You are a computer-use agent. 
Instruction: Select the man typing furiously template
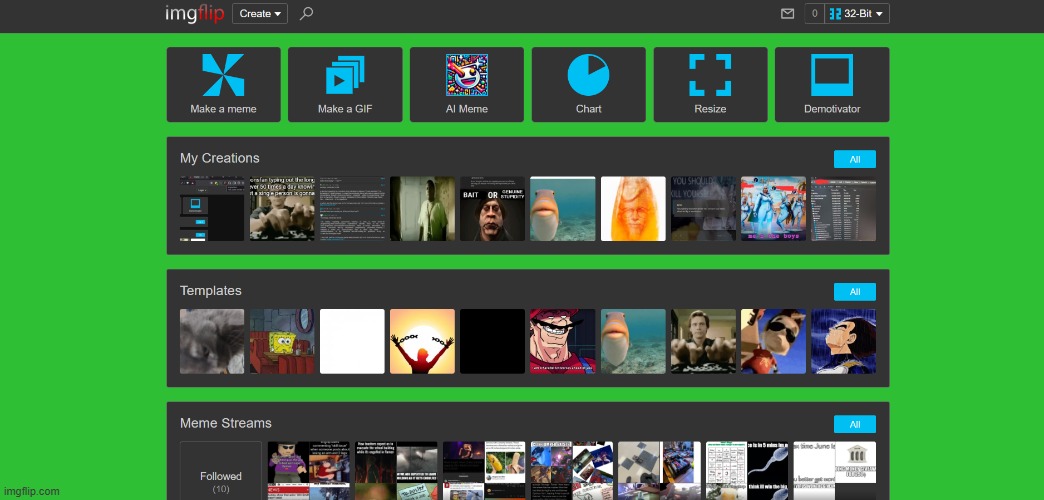tap(703, 341)
